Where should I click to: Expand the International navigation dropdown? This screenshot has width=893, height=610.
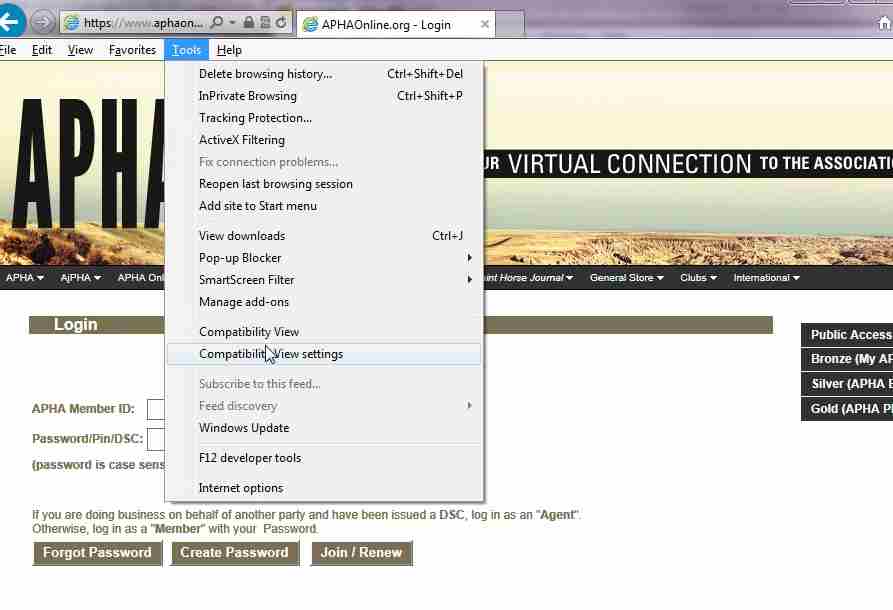pyautogui.click(x=767, y=277)
